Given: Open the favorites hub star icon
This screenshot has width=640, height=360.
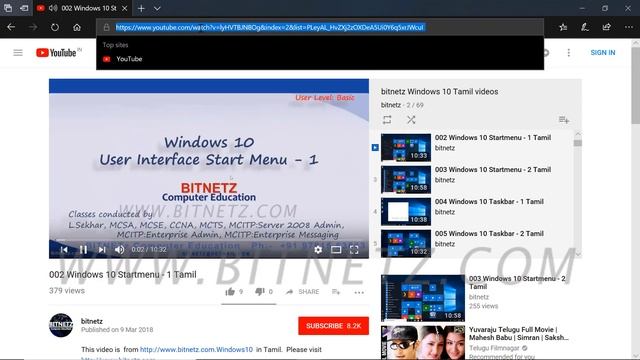Looking at the screenshot, I should [x=563, y=27].
